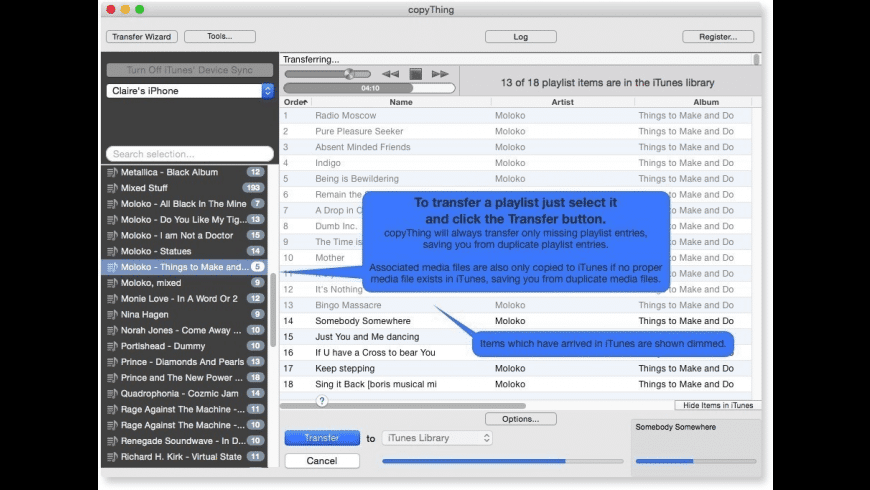Click the rewind playback button
The height and width of the screenshot is (490, 870).
390,74
